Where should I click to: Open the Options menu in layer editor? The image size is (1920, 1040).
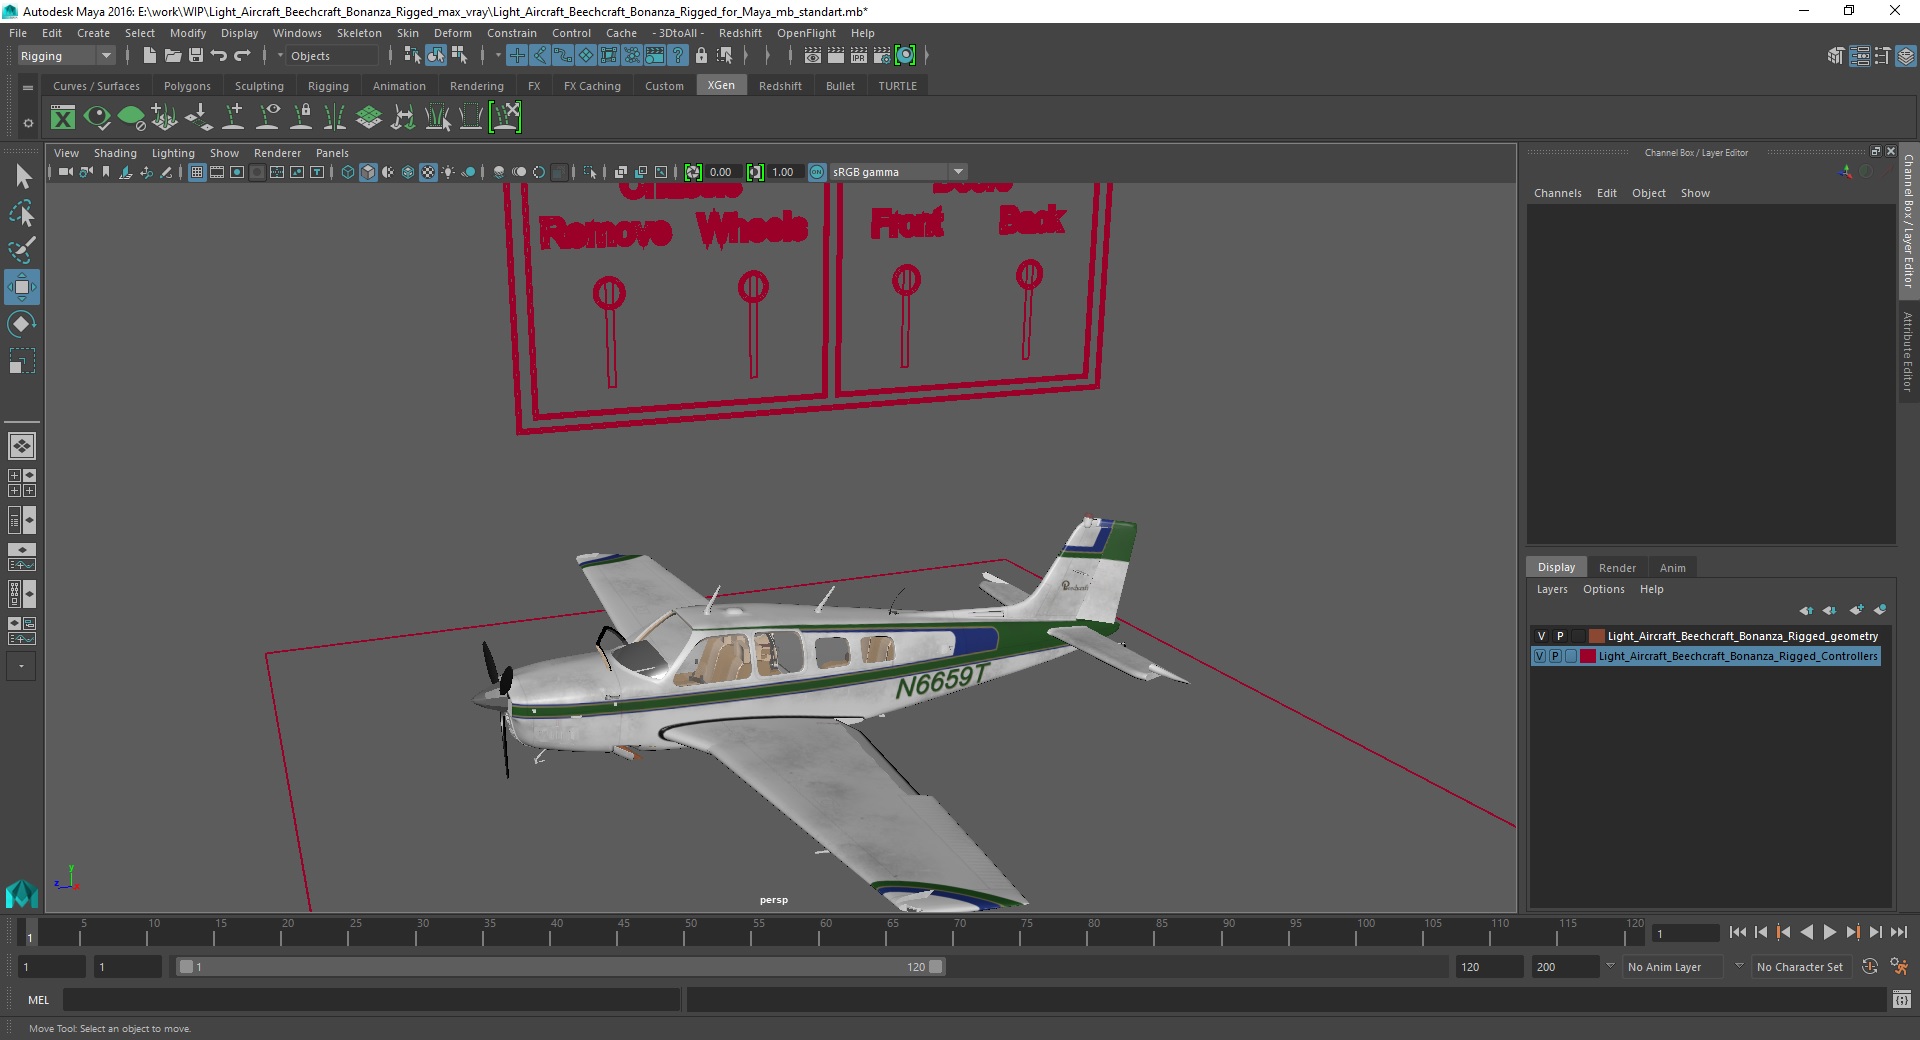pyautogui.click(x=1603, y=589)
